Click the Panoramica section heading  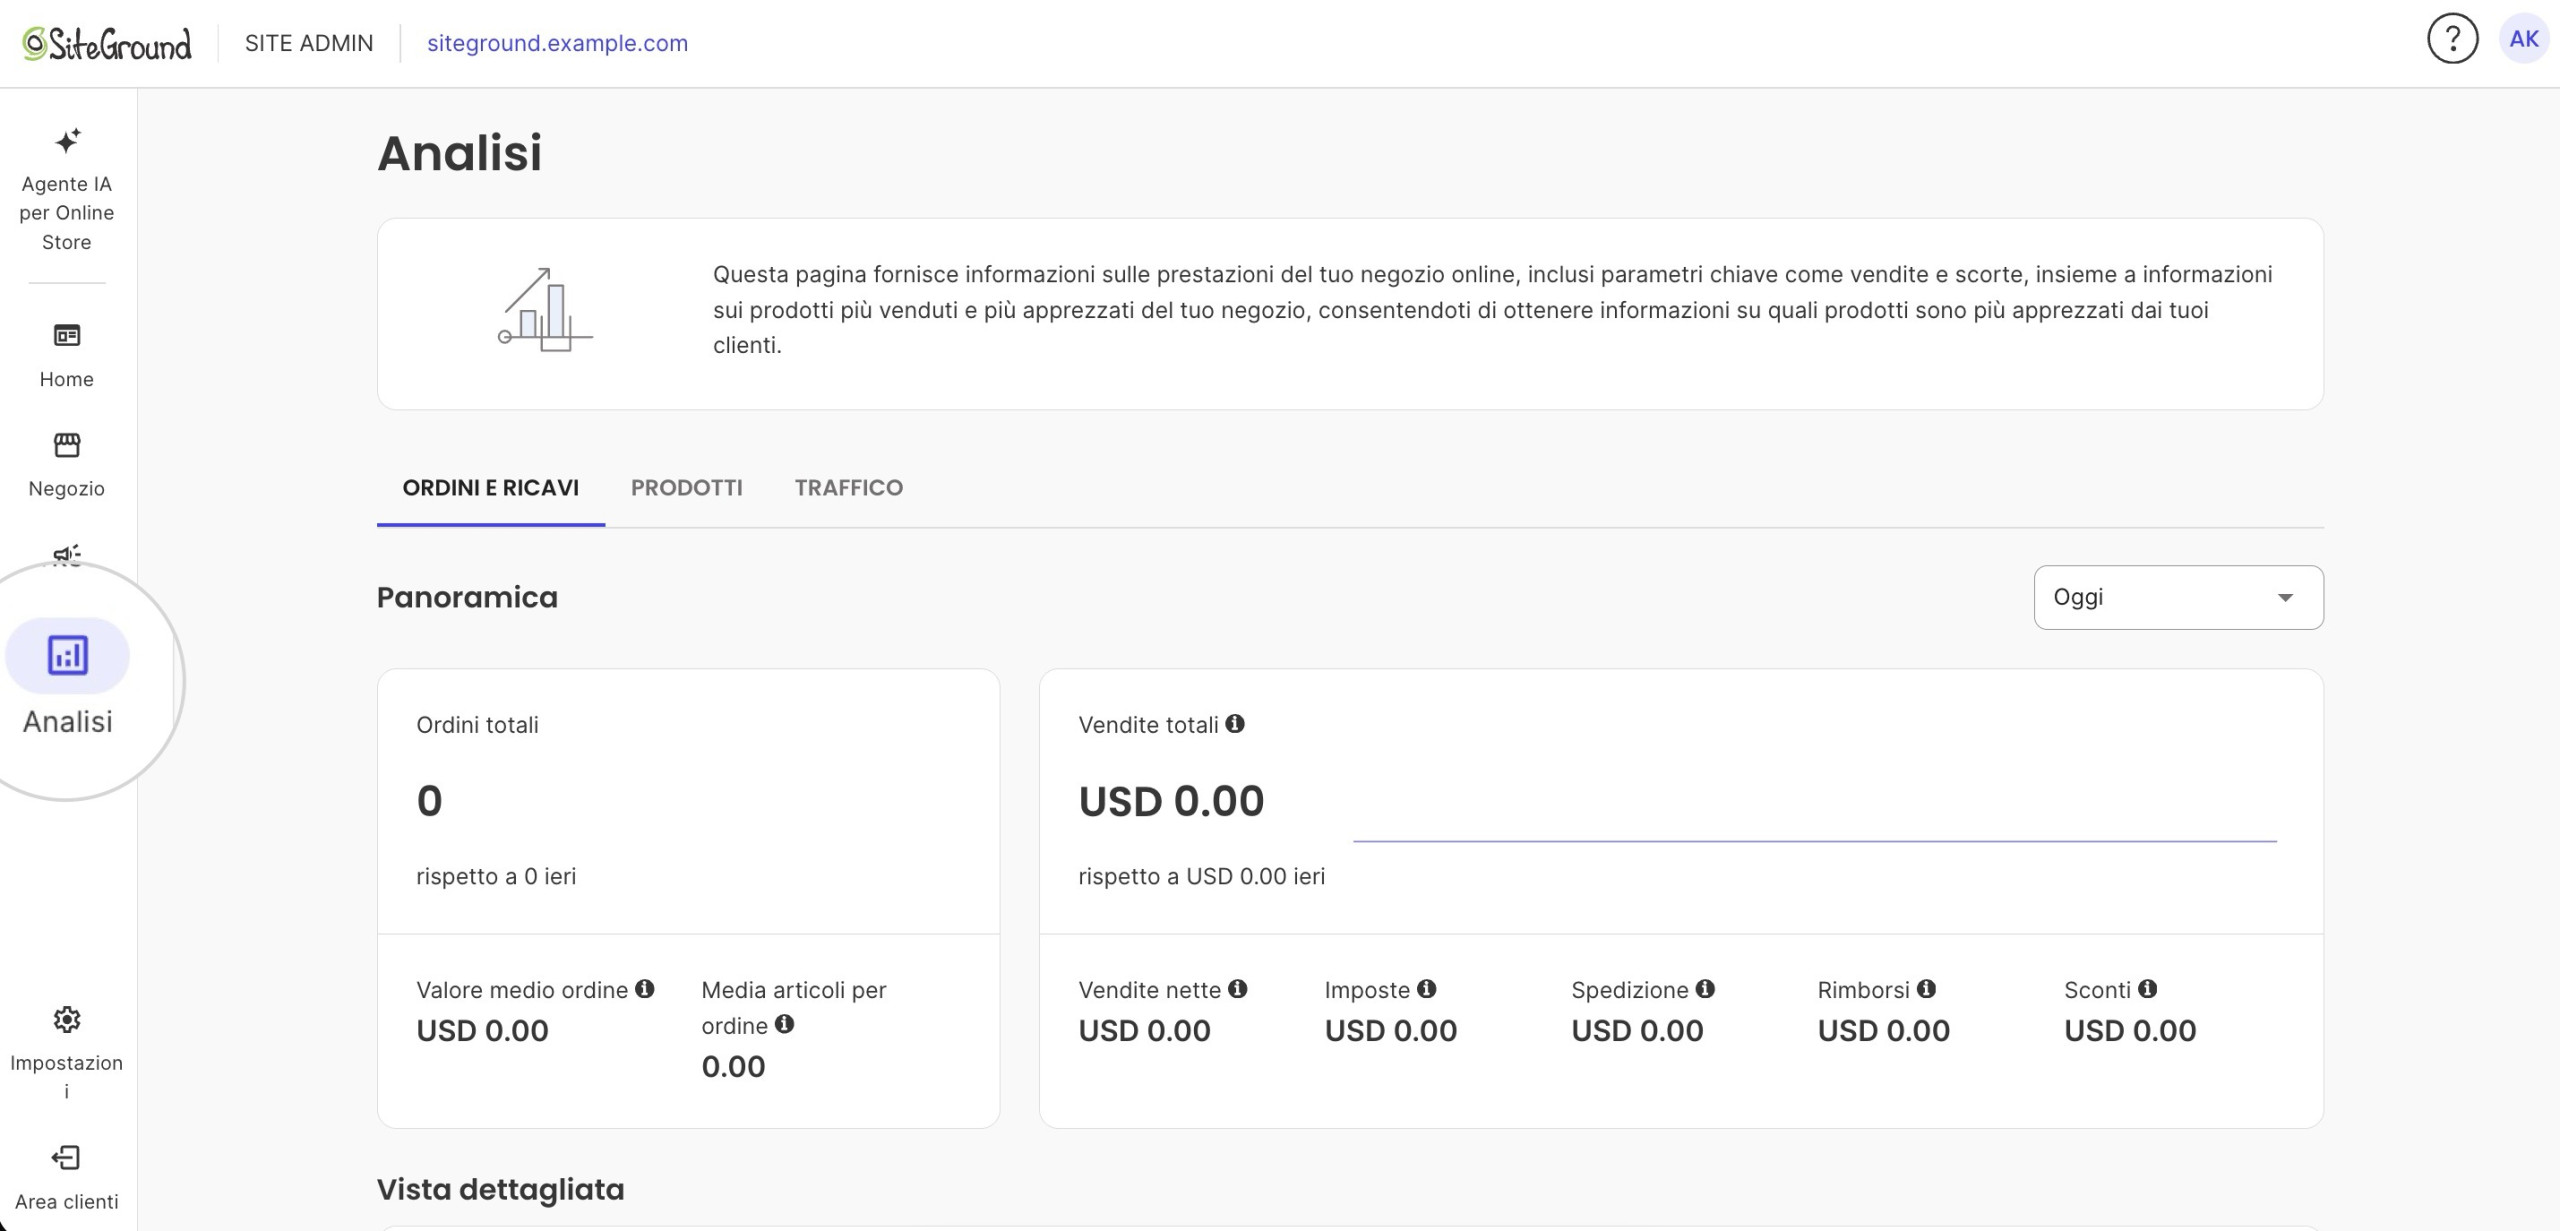467,597
